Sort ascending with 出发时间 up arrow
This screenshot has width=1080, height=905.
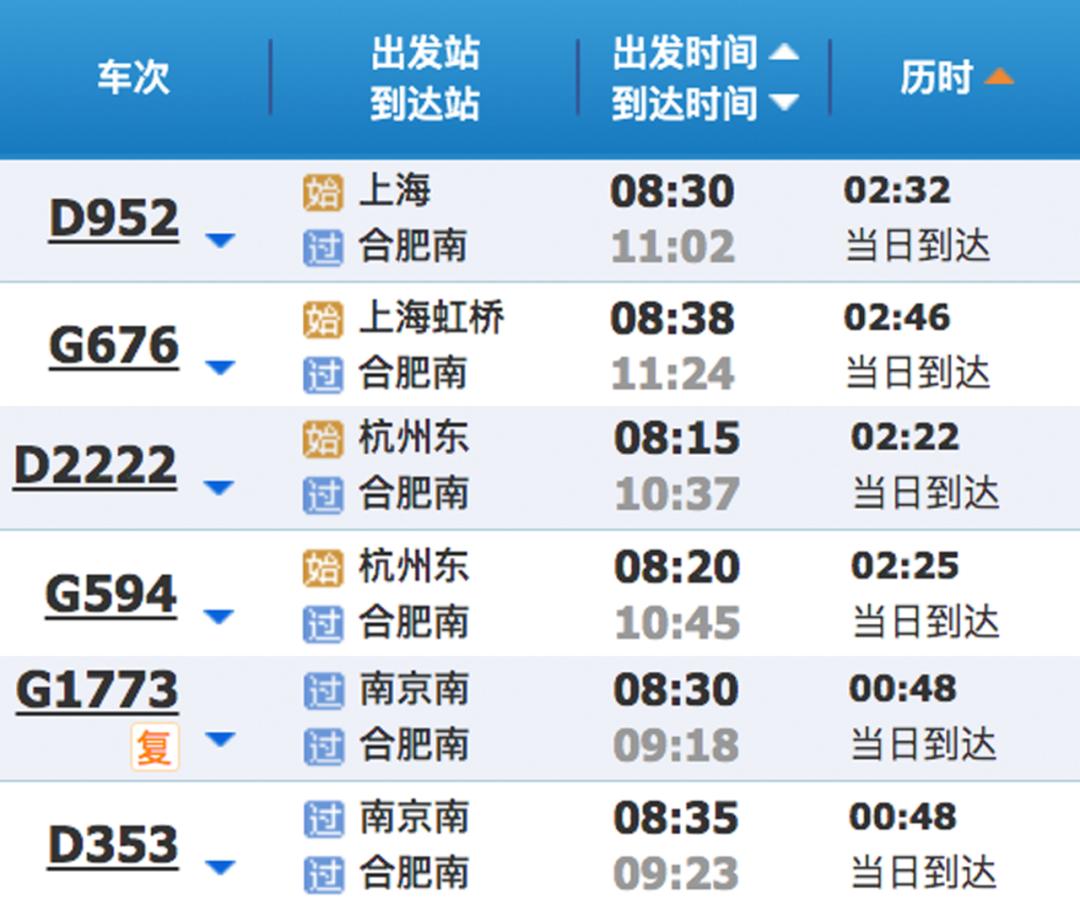click(784, 52)
